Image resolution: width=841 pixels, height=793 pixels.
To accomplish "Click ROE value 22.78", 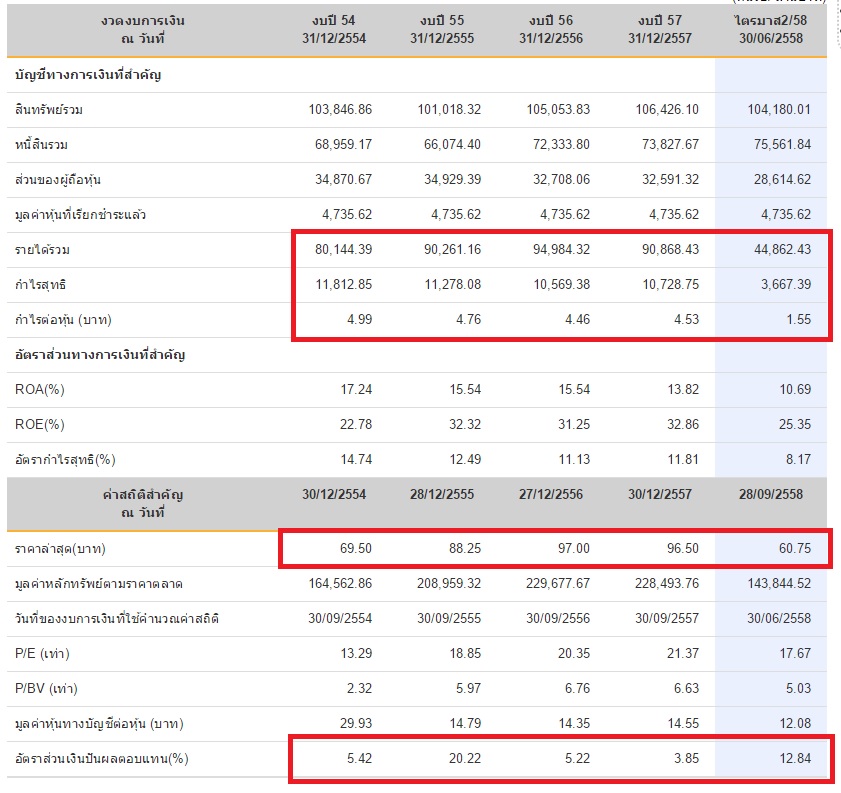I will tap(356, 425).
